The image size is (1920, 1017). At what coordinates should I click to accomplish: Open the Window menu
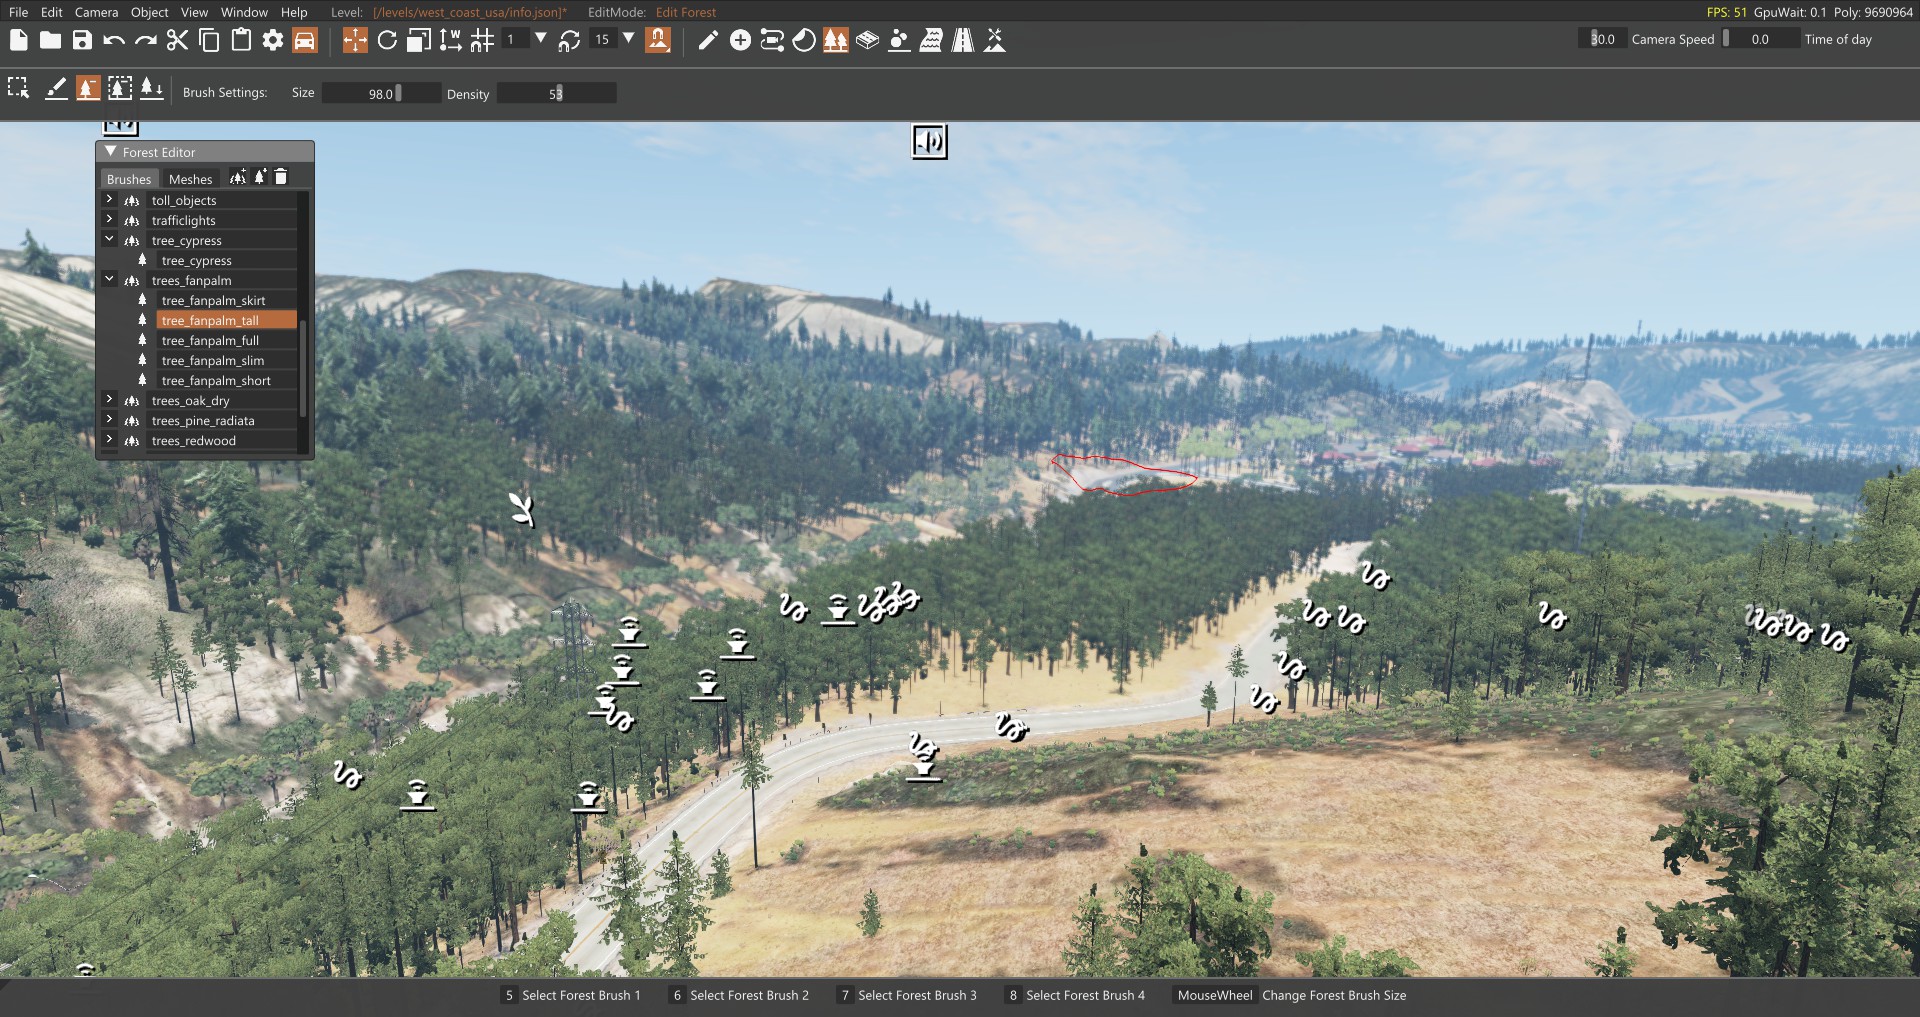[x=244, y=12]
